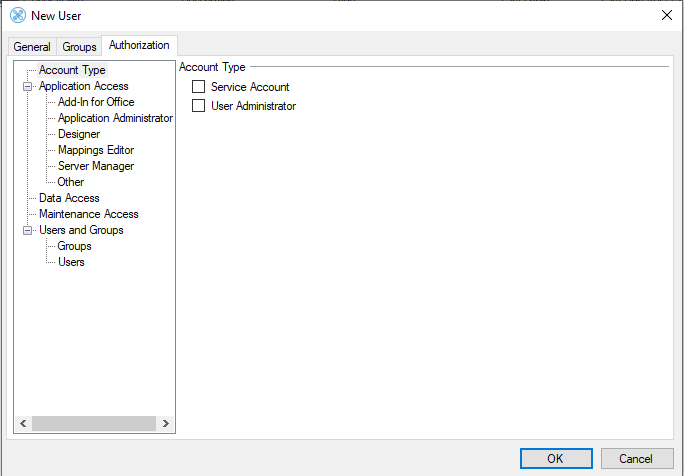
Task: Open the Designer access settings
Action: pos(79,134)
